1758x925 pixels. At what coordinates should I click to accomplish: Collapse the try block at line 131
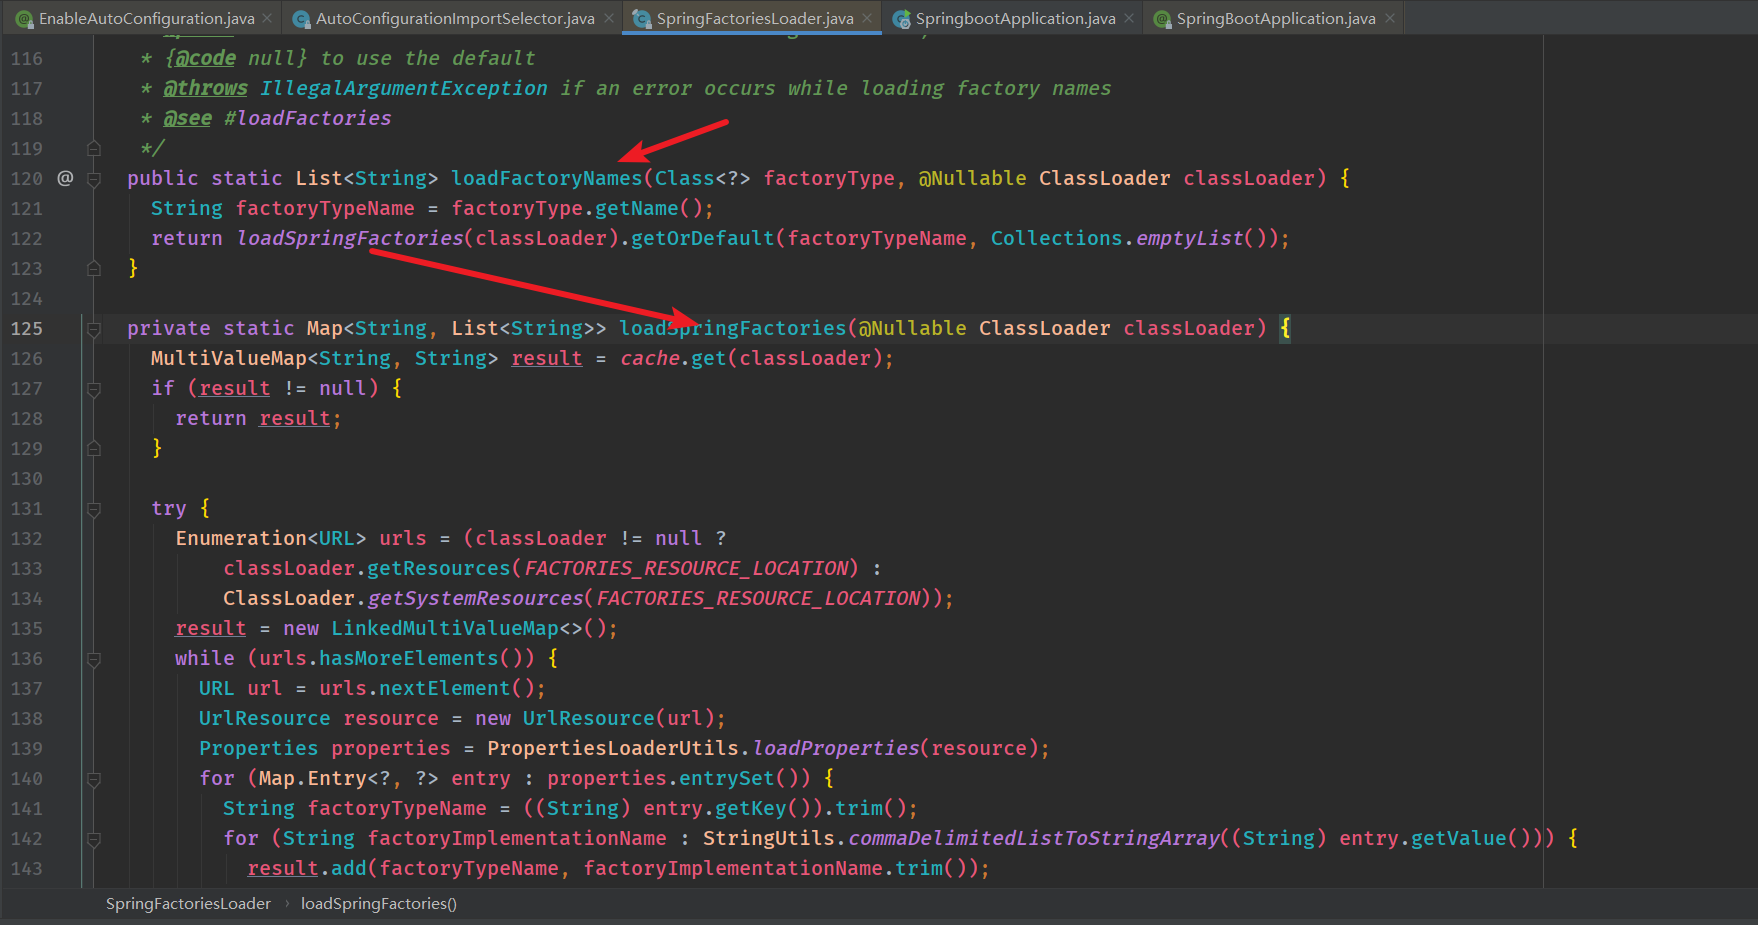tap(94, 509)
